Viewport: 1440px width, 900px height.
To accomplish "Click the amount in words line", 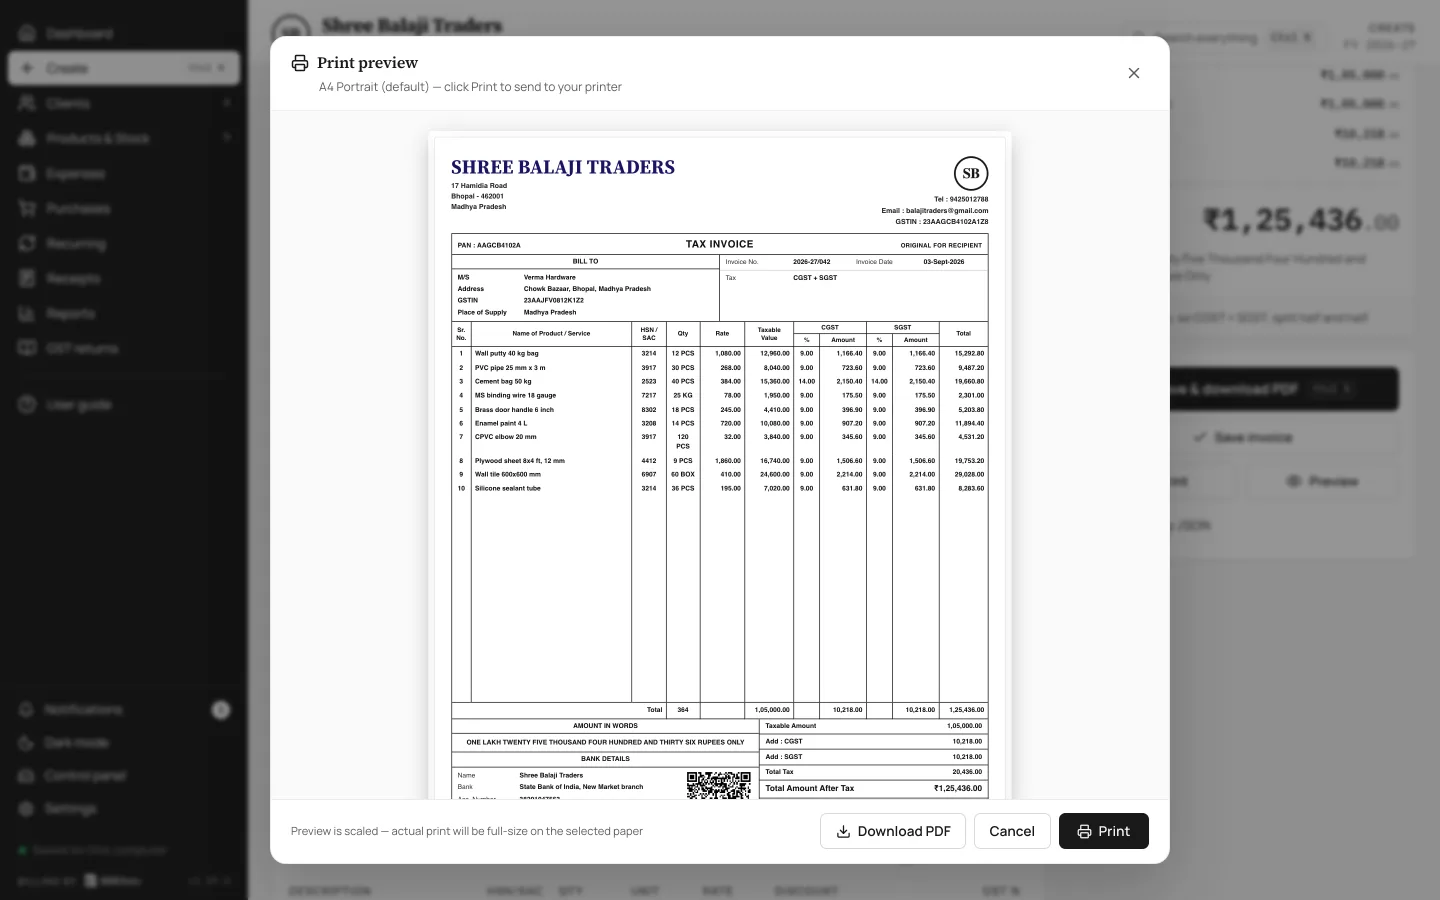I will click(605, 742).
